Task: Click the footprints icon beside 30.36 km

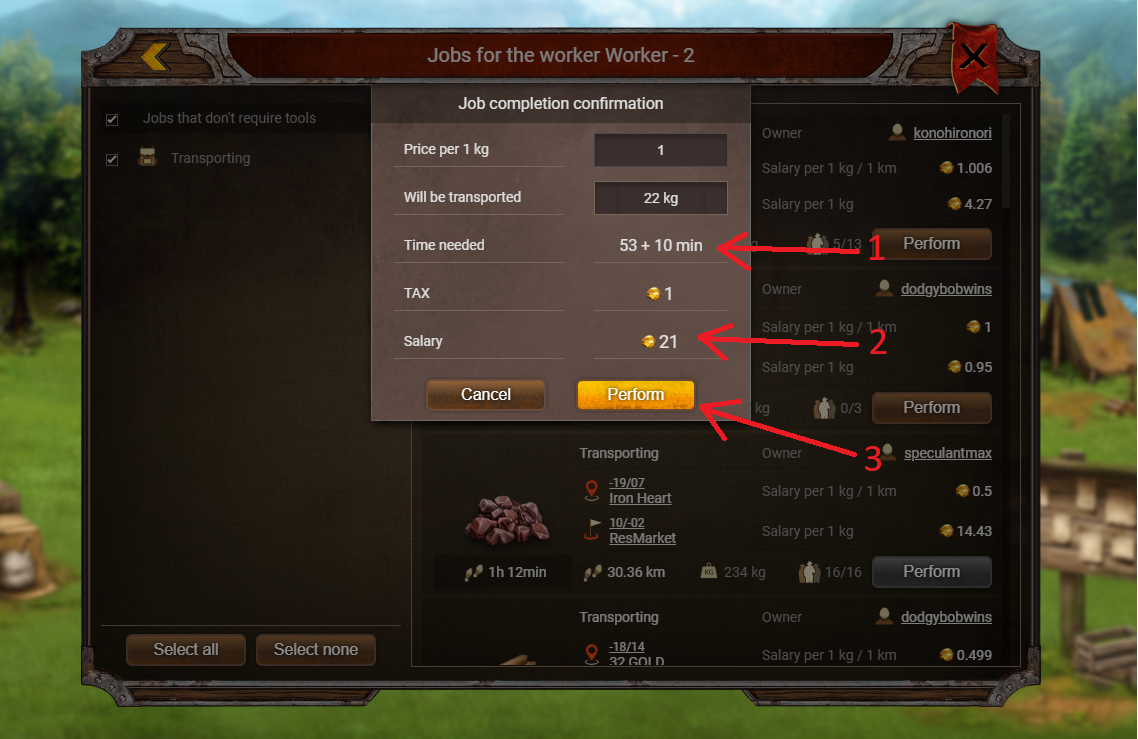Action: (x=593, y=572)
